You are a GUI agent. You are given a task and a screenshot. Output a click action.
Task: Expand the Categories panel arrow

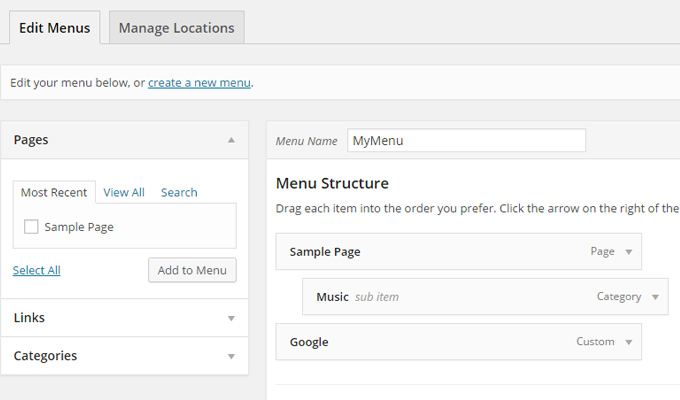231,357
